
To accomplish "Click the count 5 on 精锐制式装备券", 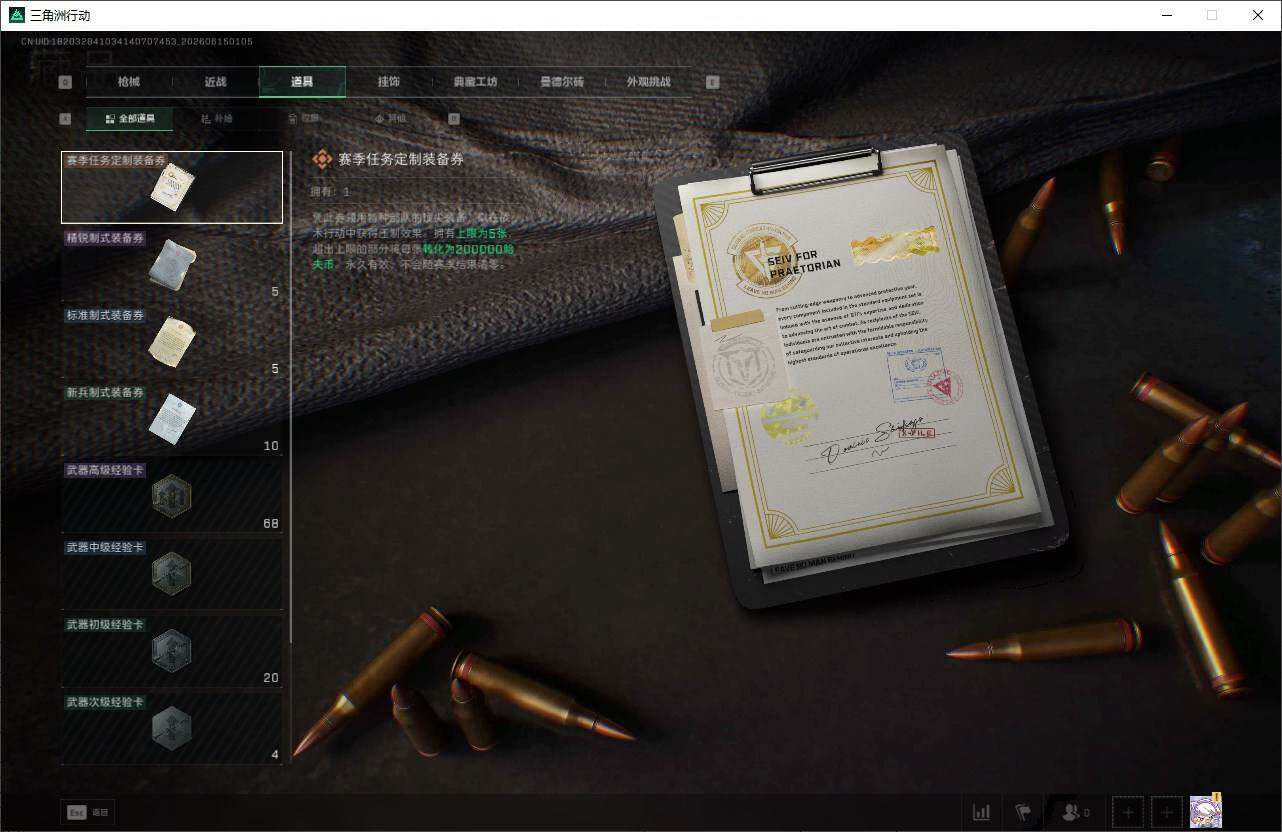I will coord(275,292).
